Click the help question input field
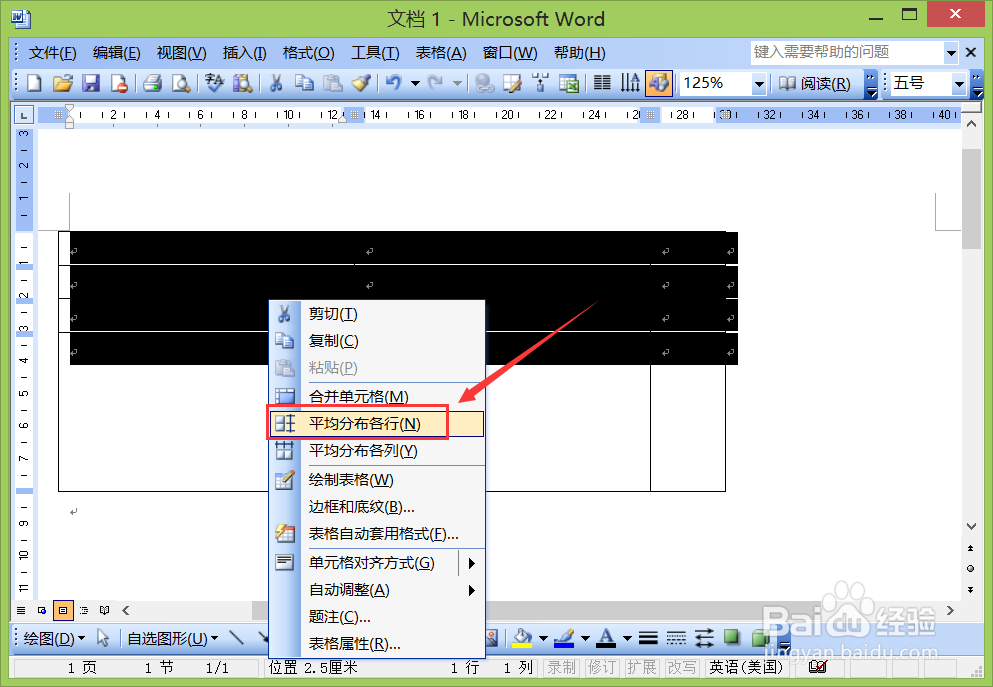This screenshot has height=687, width=993. 847,53
